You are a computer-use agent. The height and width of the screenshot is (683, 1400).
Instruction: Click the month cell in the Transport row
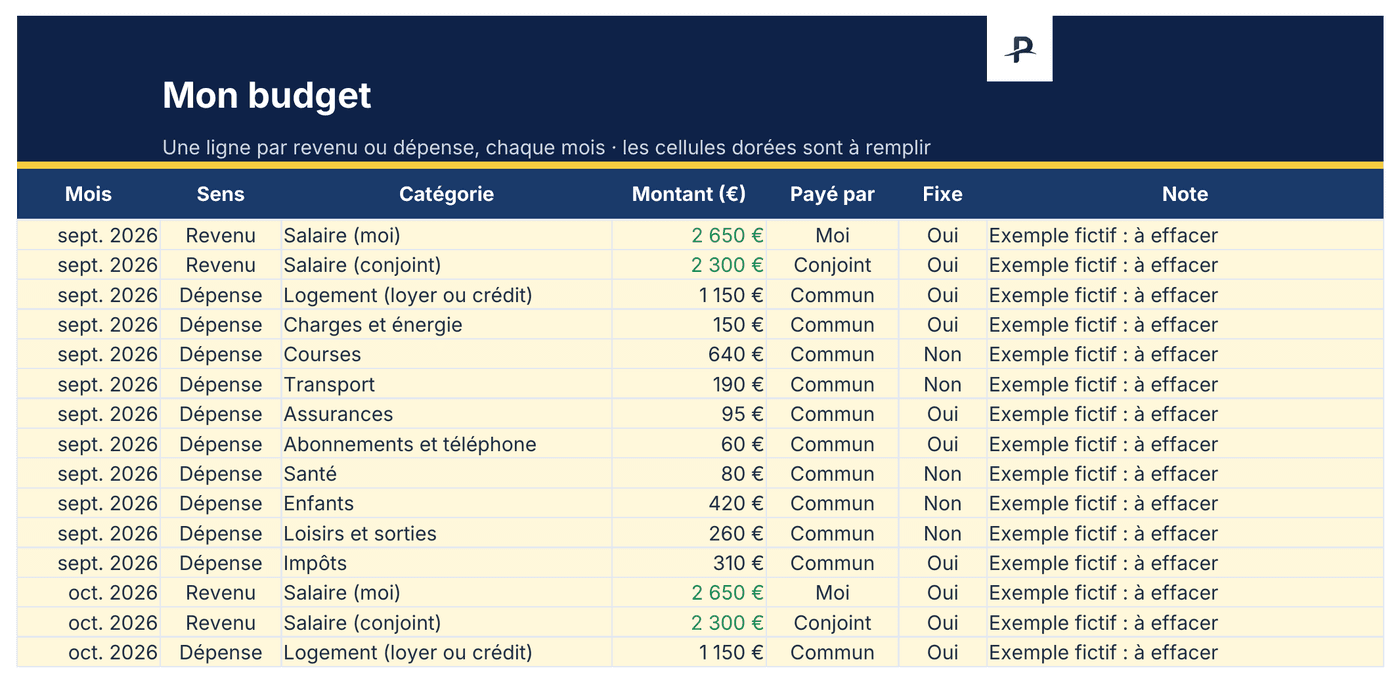click(x=89, y=385)
